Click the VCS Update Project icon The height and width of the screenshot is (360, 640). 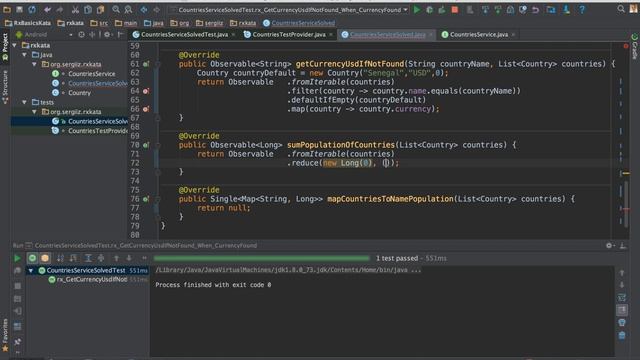485,9
